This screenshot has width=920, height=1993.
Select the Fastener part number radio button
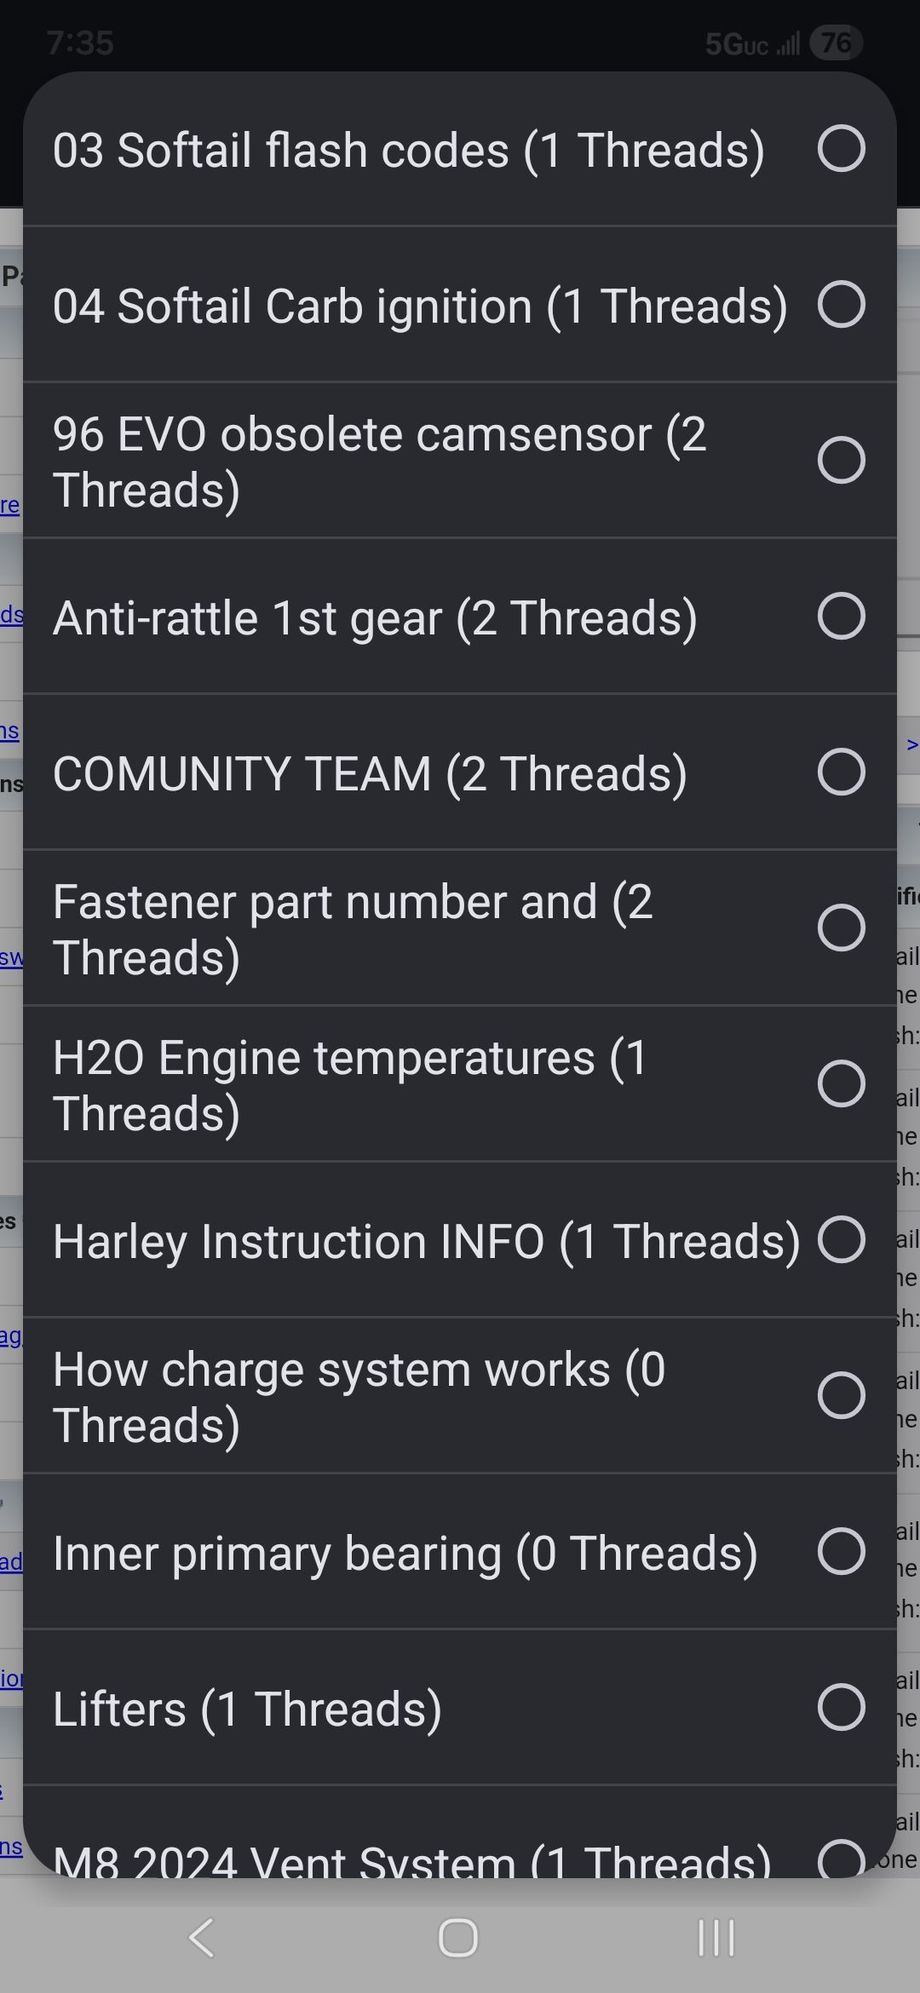841,928
